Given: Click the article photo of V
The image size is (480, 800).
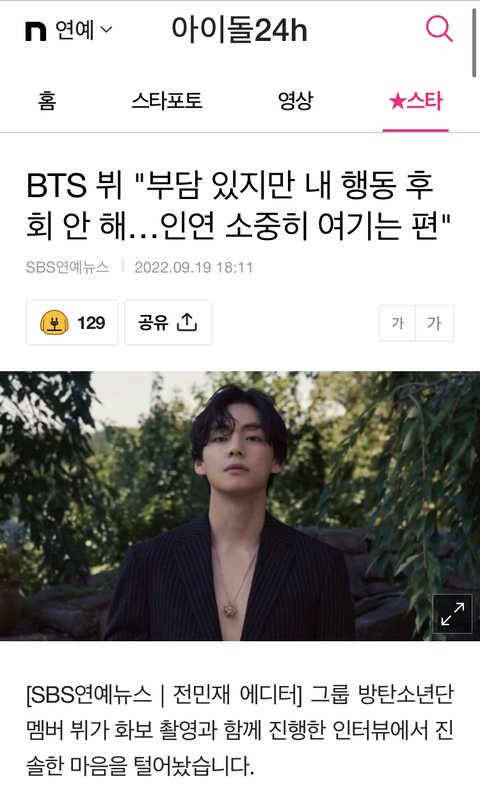Looking at the screenshot, I should 240,506.
